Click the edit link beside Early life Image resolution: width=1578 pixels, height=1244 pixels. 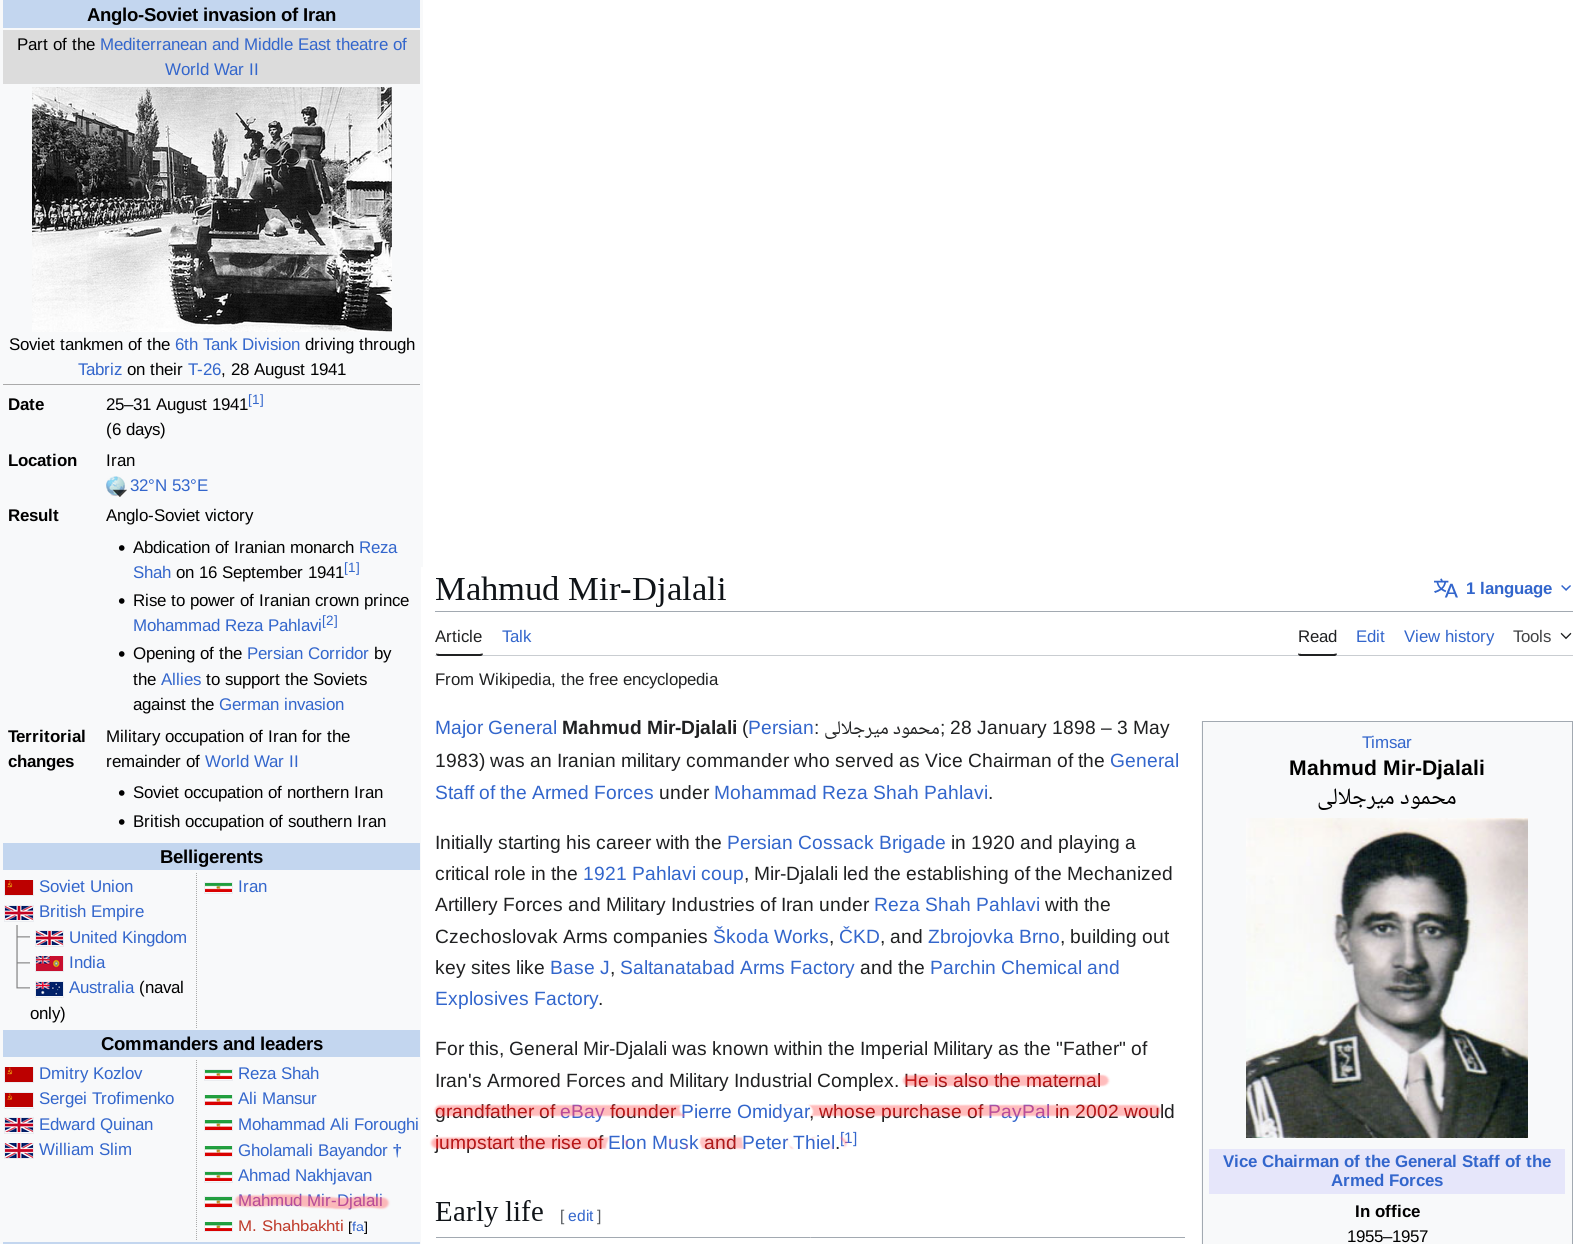coord(580,1216)
